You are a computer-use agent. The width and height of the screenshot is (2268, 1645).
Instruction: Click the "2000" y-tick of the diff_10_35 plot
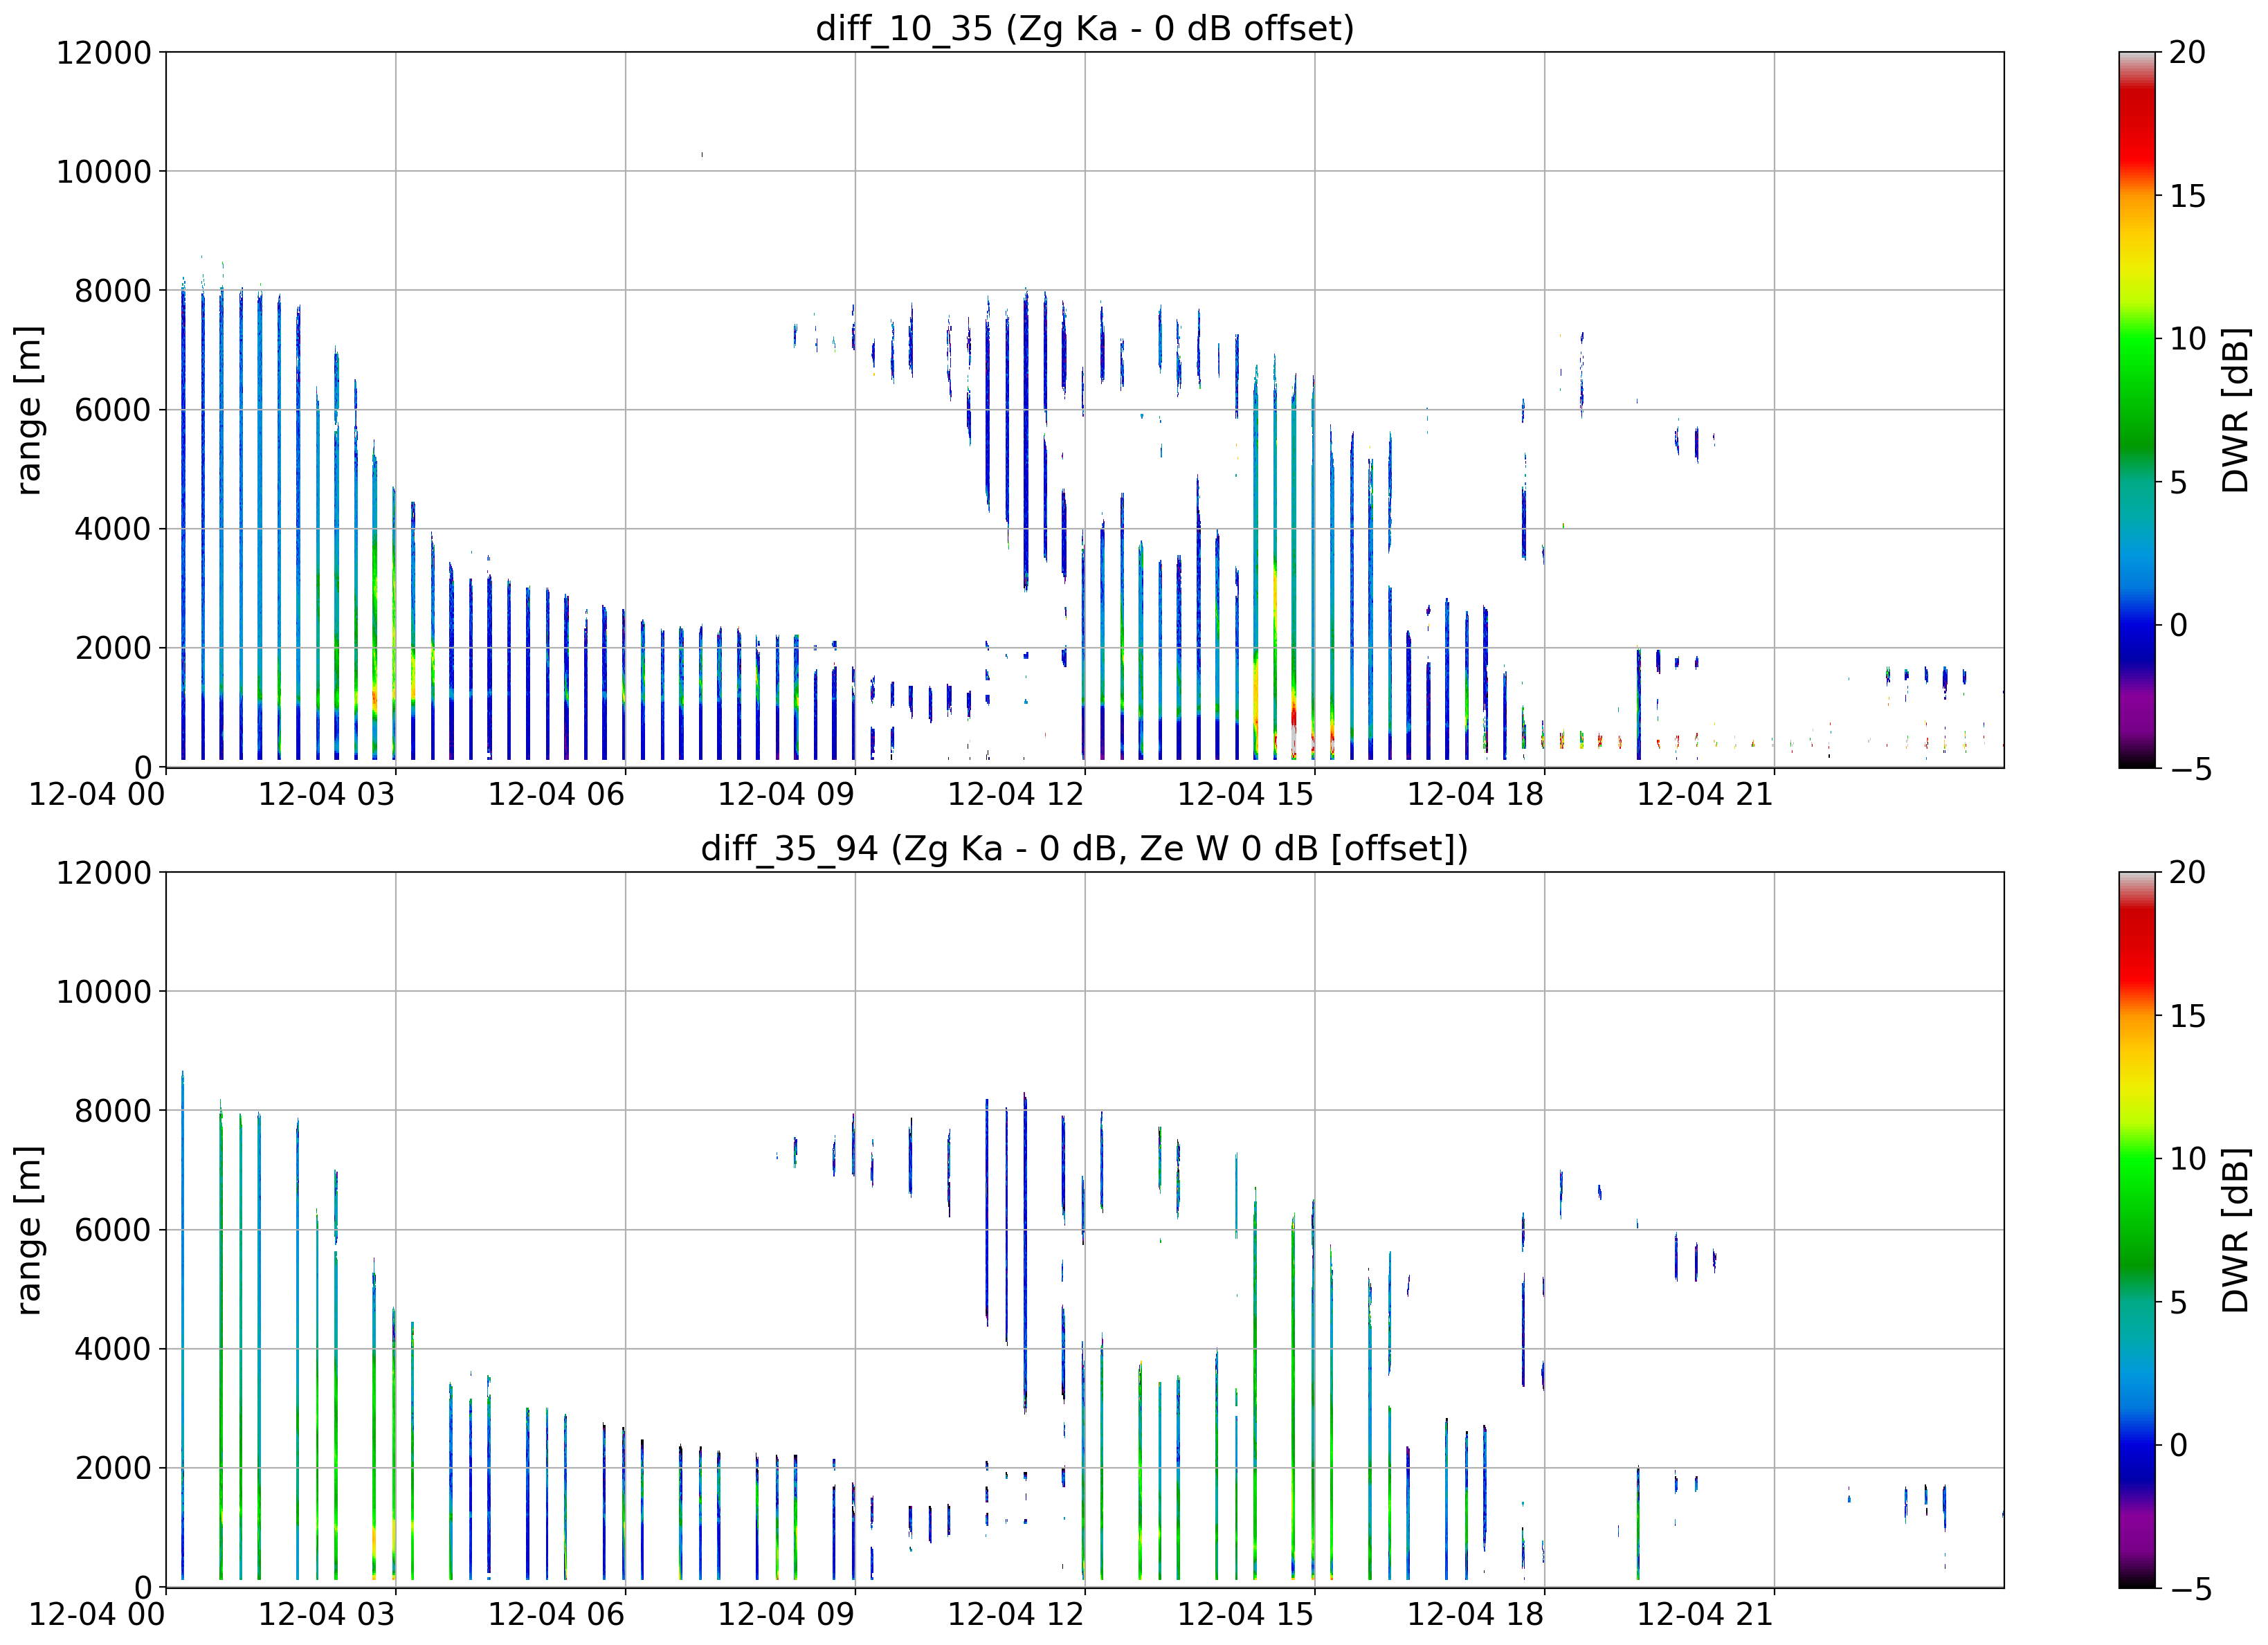(113, 648)
